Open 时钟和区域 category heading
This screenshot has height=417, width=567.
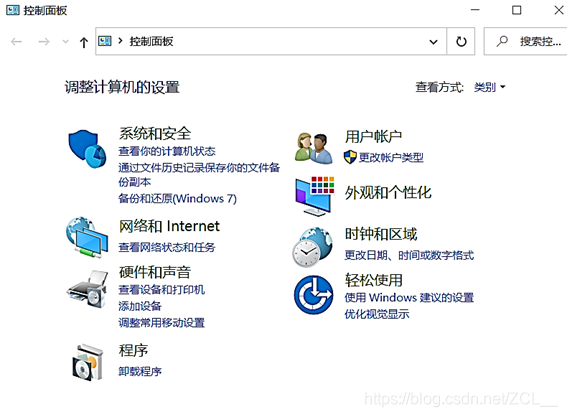pyautogui.click(x=381, y=234)
